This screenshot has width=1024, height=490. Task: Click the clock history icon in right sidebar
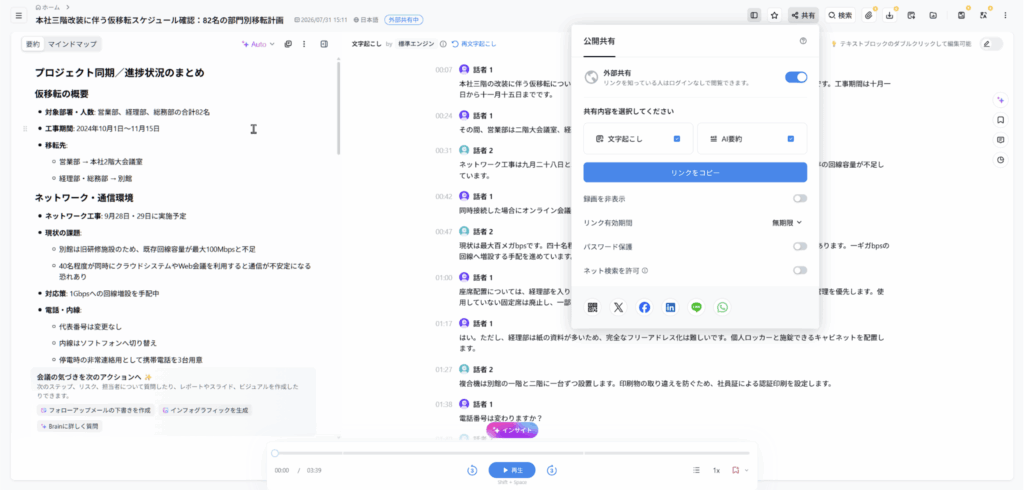coord(1000,160)
